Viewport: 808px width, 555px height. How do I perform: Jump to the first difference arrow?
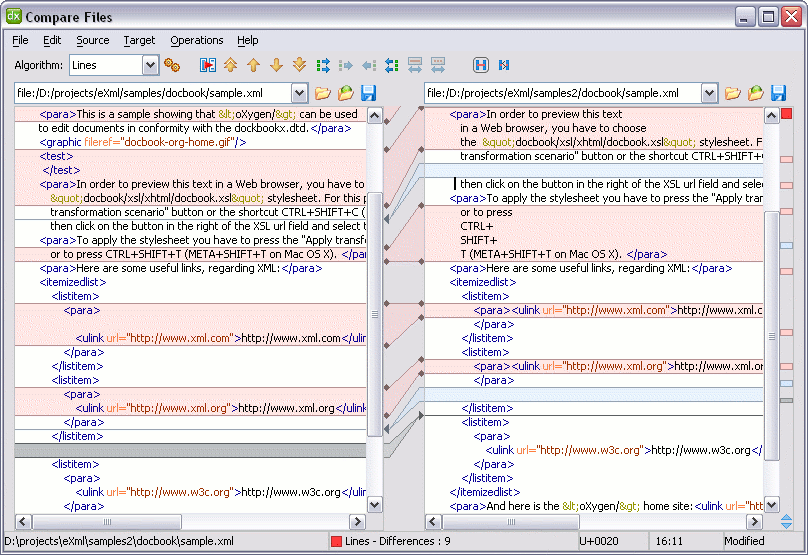[231, 65]
